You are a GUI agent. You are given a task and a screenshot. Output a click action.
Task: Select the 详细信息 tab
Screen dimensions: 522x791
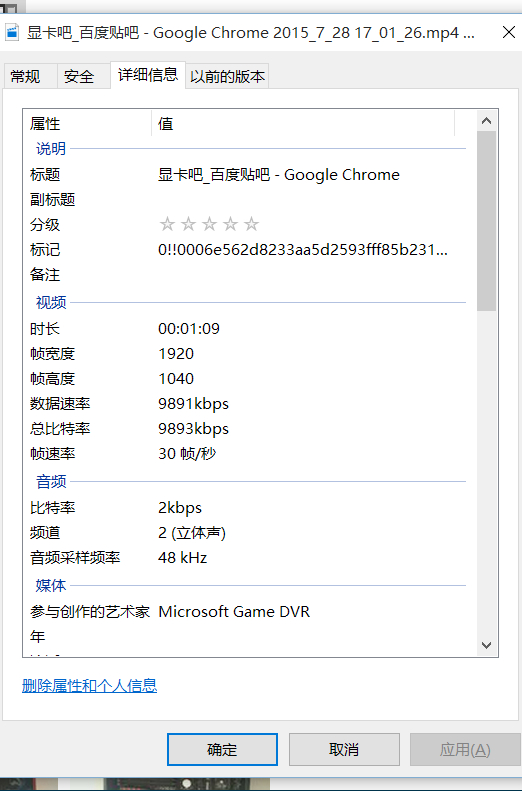coord(148,75)
